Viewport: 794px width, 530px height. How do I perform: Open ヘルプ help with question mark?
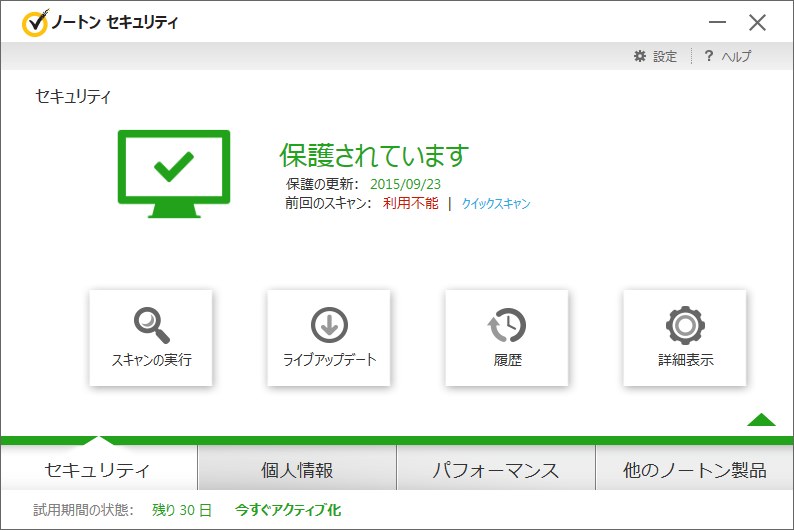pyautogui.click(x=728, y=56)
